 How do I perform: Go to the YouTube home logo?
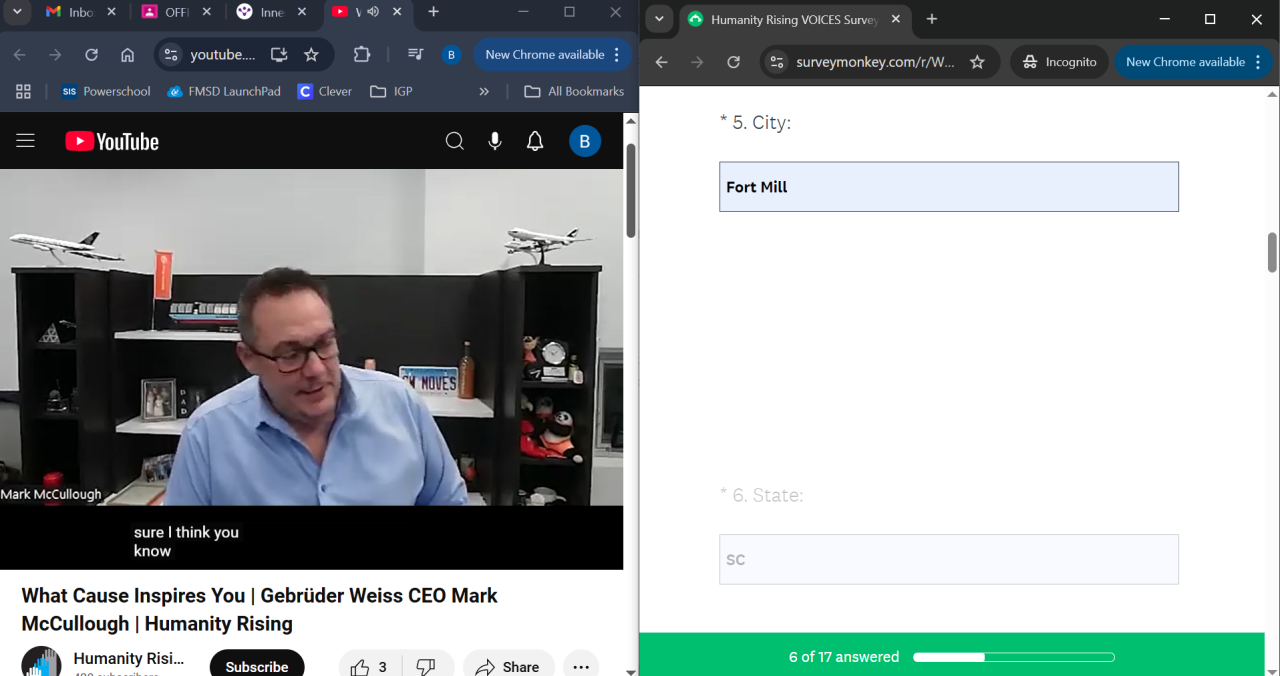coord(112,142)
